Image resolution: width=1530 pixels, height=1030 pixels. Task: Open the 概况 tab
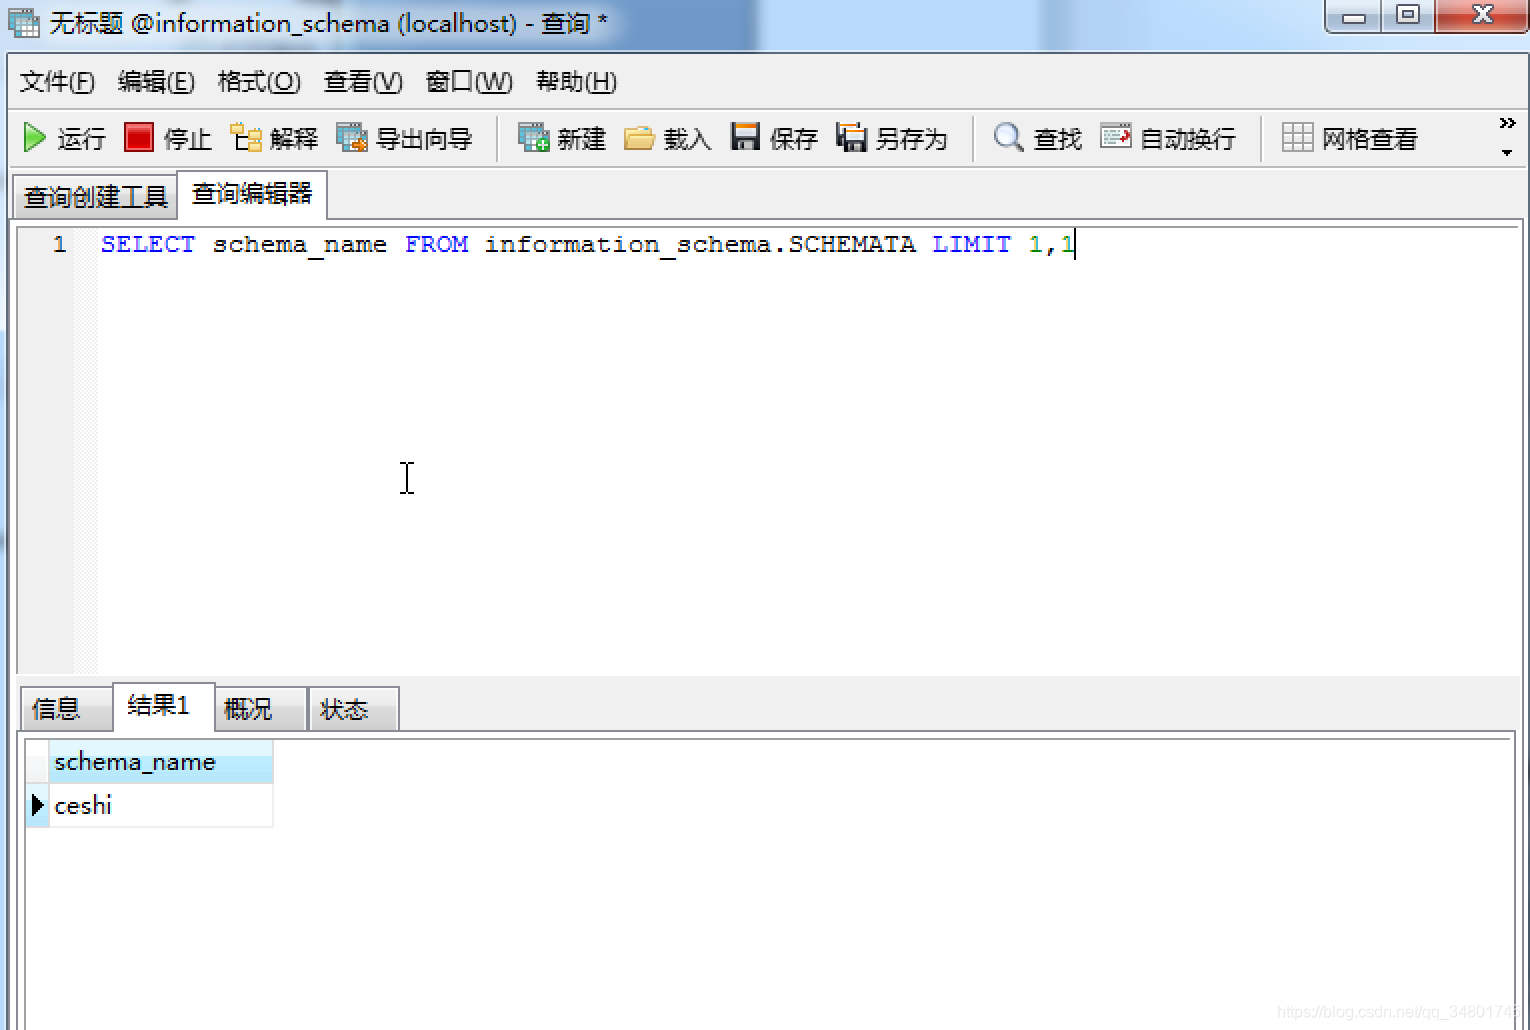tap(261, 709)
